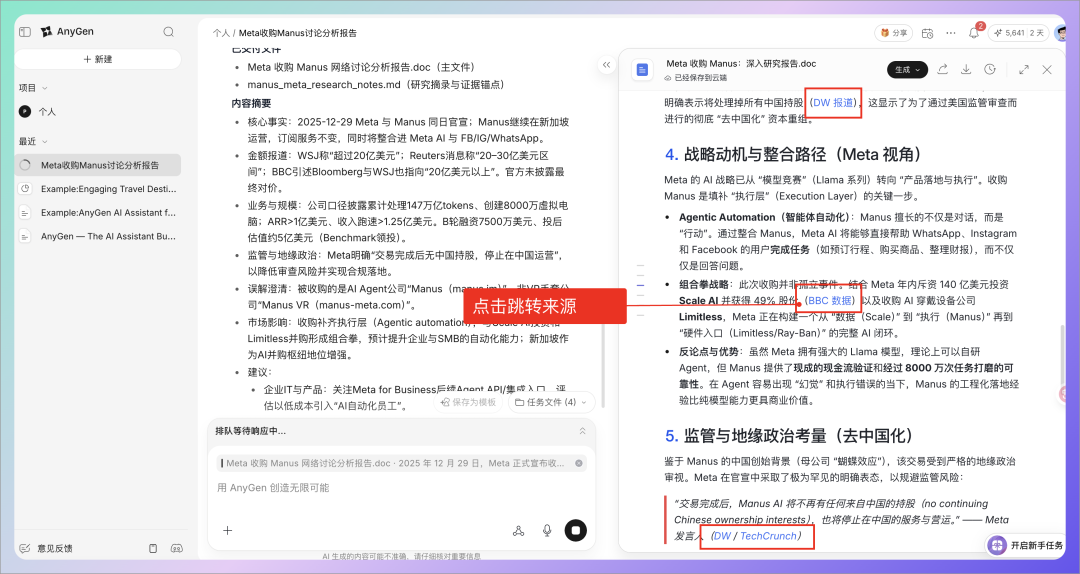Expand the 项目 section chevron
The width and height of the screenshot is (1080, 574).
[45, 88]
